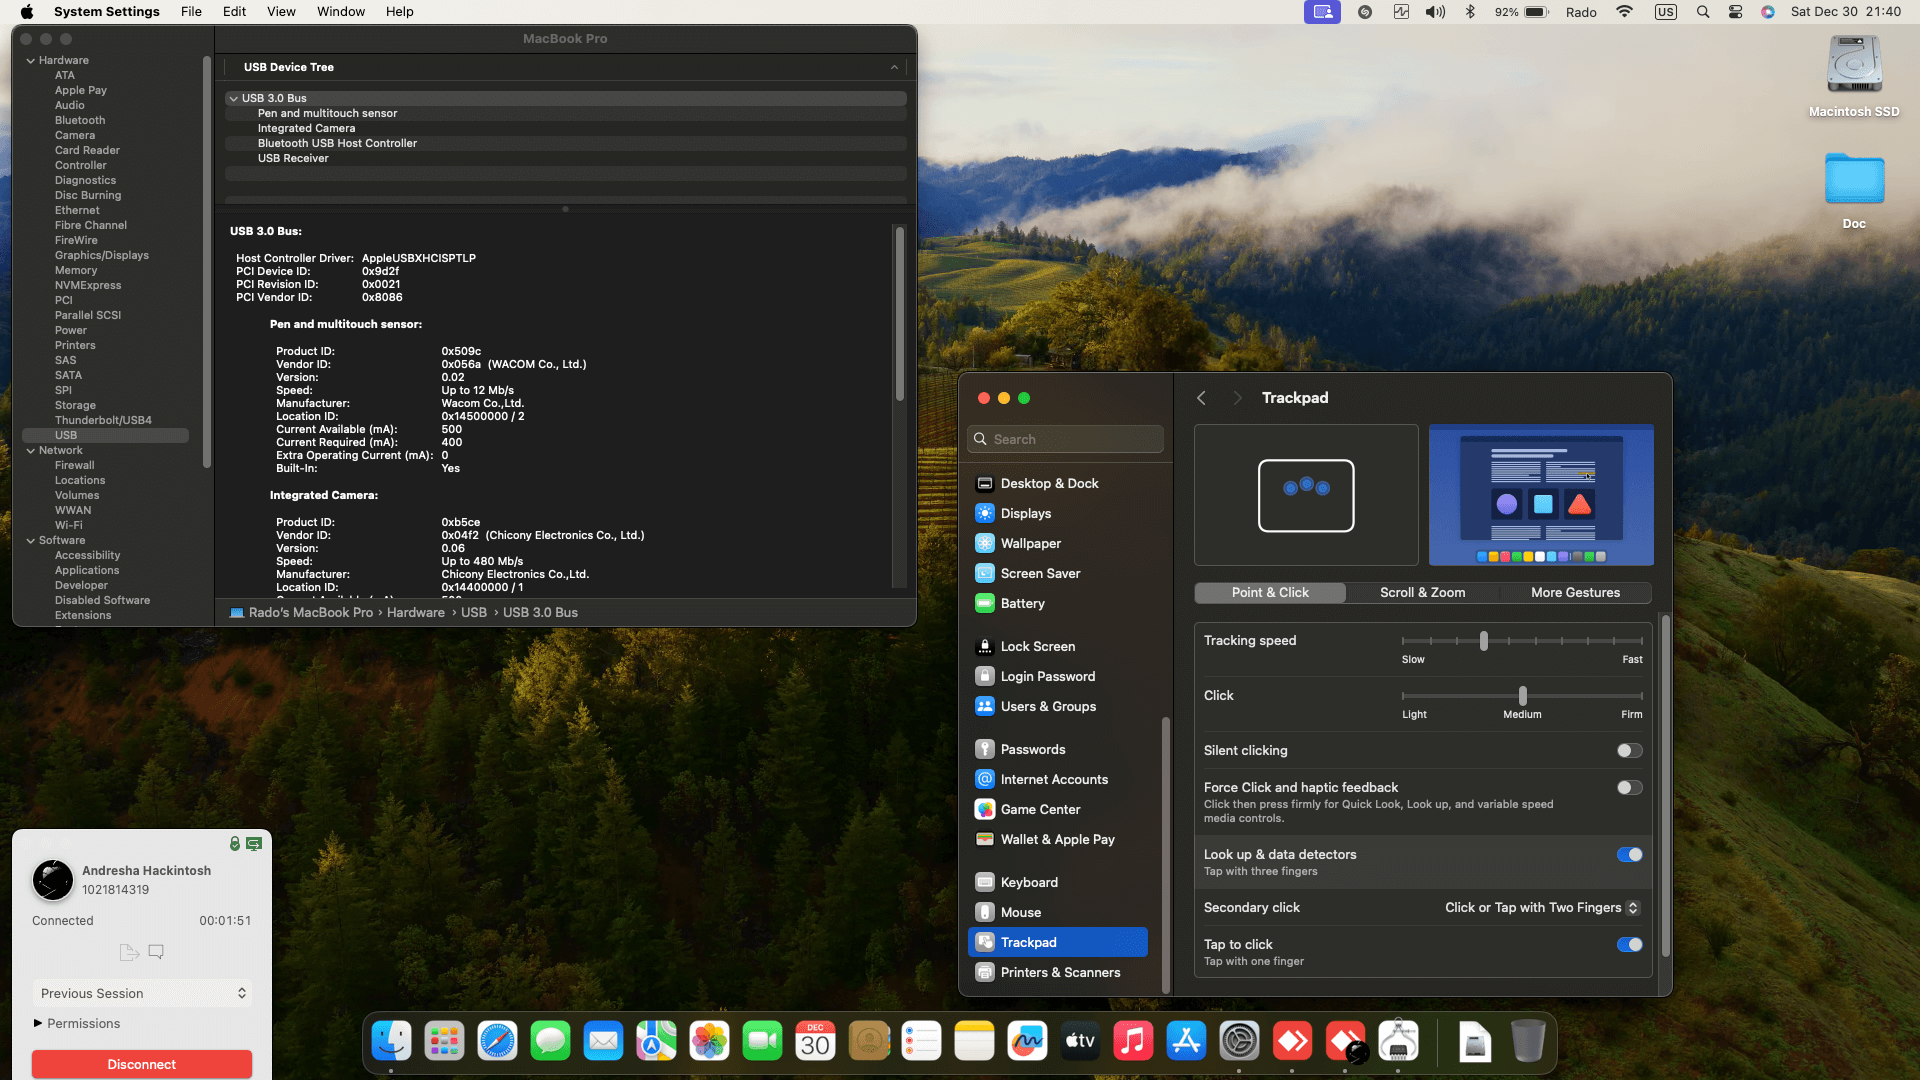The height and width of the screenshot is (1080, 1920).
Task: Open the Music app in the Dock
Action: [x=1133, y=1042]
